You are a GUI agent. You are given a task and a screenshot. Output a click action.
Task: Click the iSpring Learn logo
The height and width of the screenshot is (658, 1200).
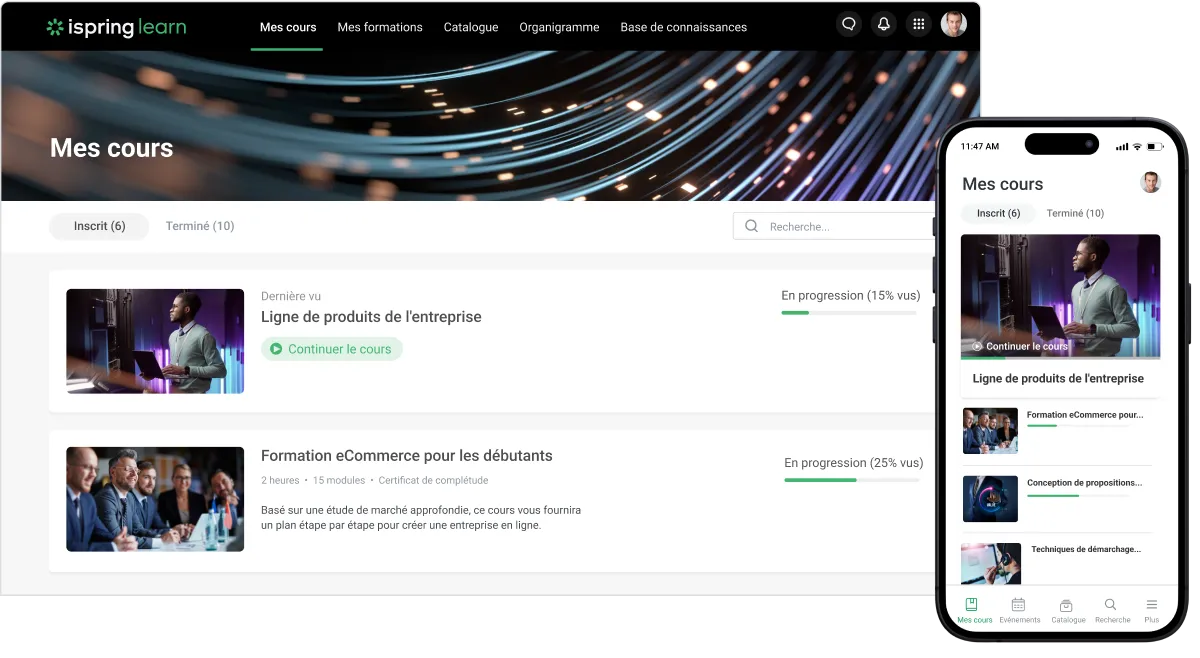coord(115,27)
